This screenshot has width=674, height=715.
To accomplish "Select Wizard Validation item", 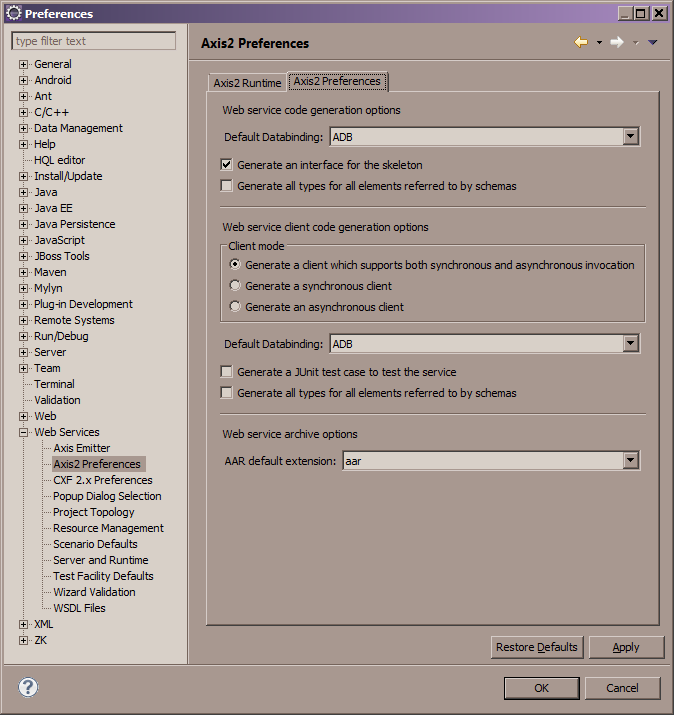I will (94, 592).
